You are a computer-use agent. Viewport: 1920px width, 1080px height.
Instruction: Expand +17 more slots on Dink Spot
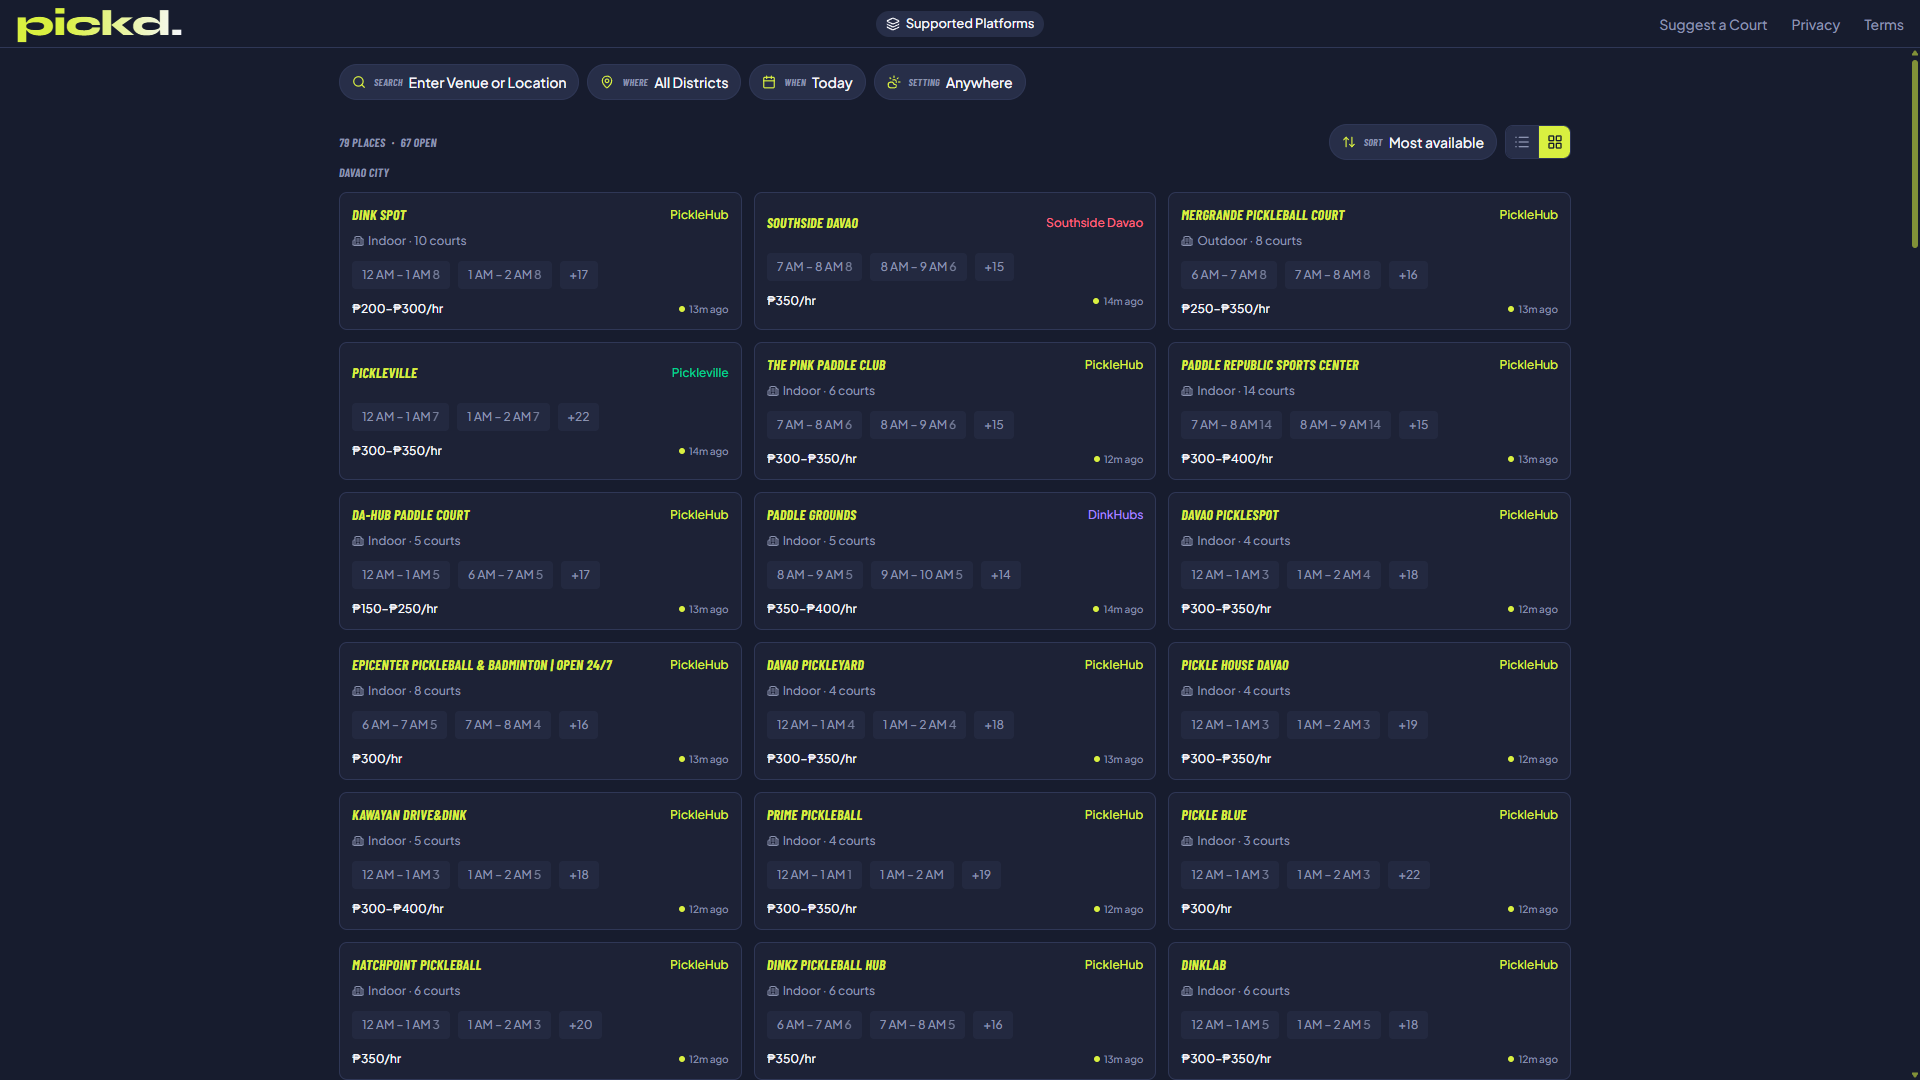[579, 275]
